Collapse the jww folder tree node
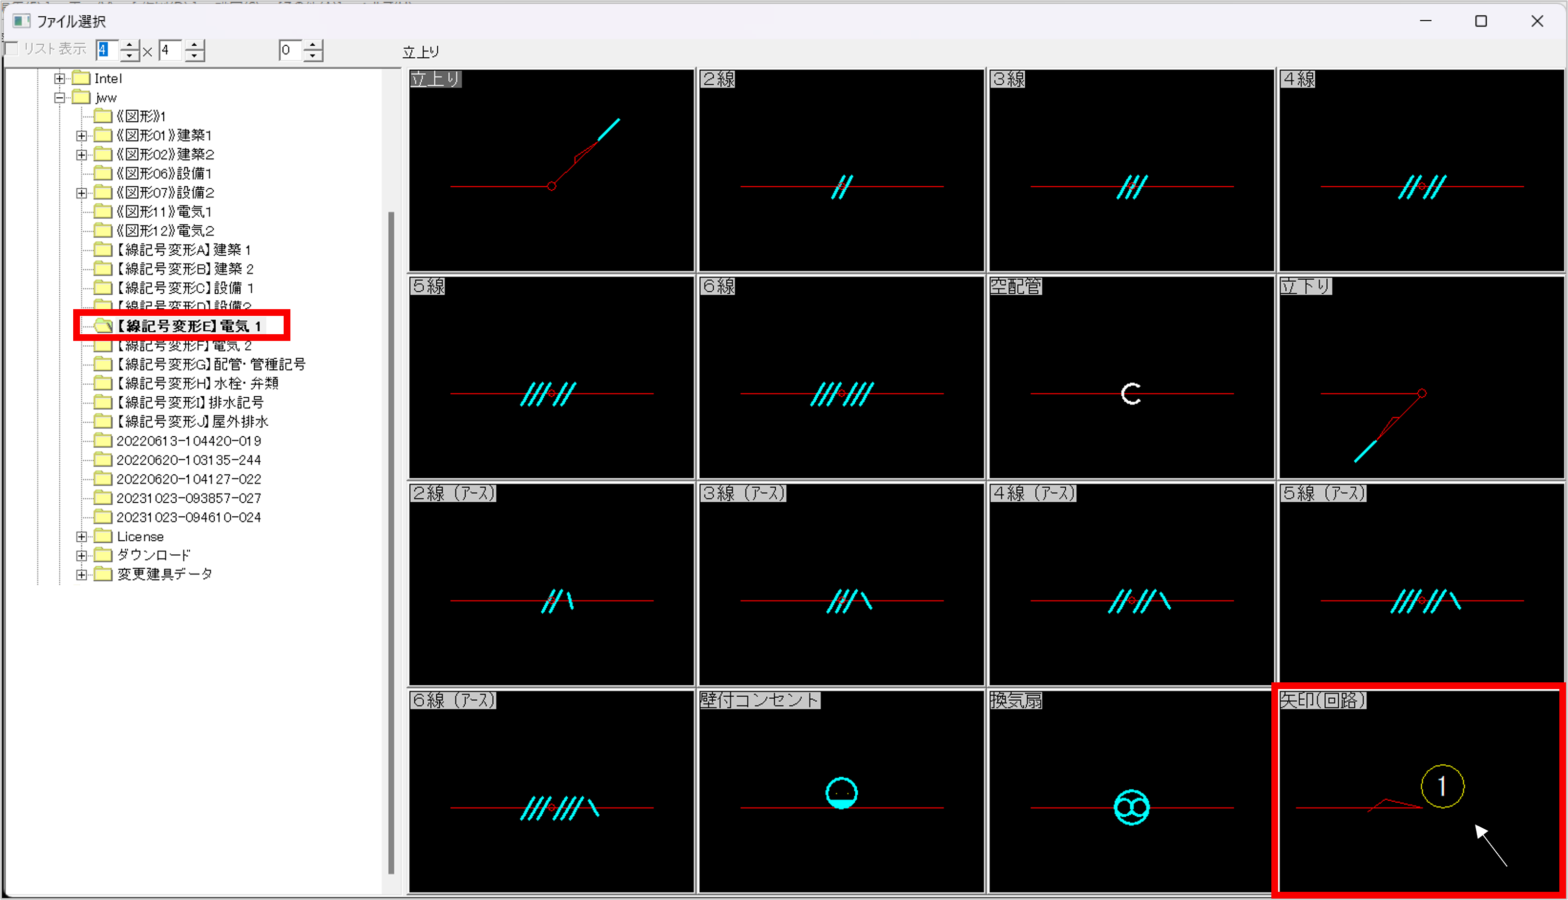The image size is (1568, 900). [60, 98]
